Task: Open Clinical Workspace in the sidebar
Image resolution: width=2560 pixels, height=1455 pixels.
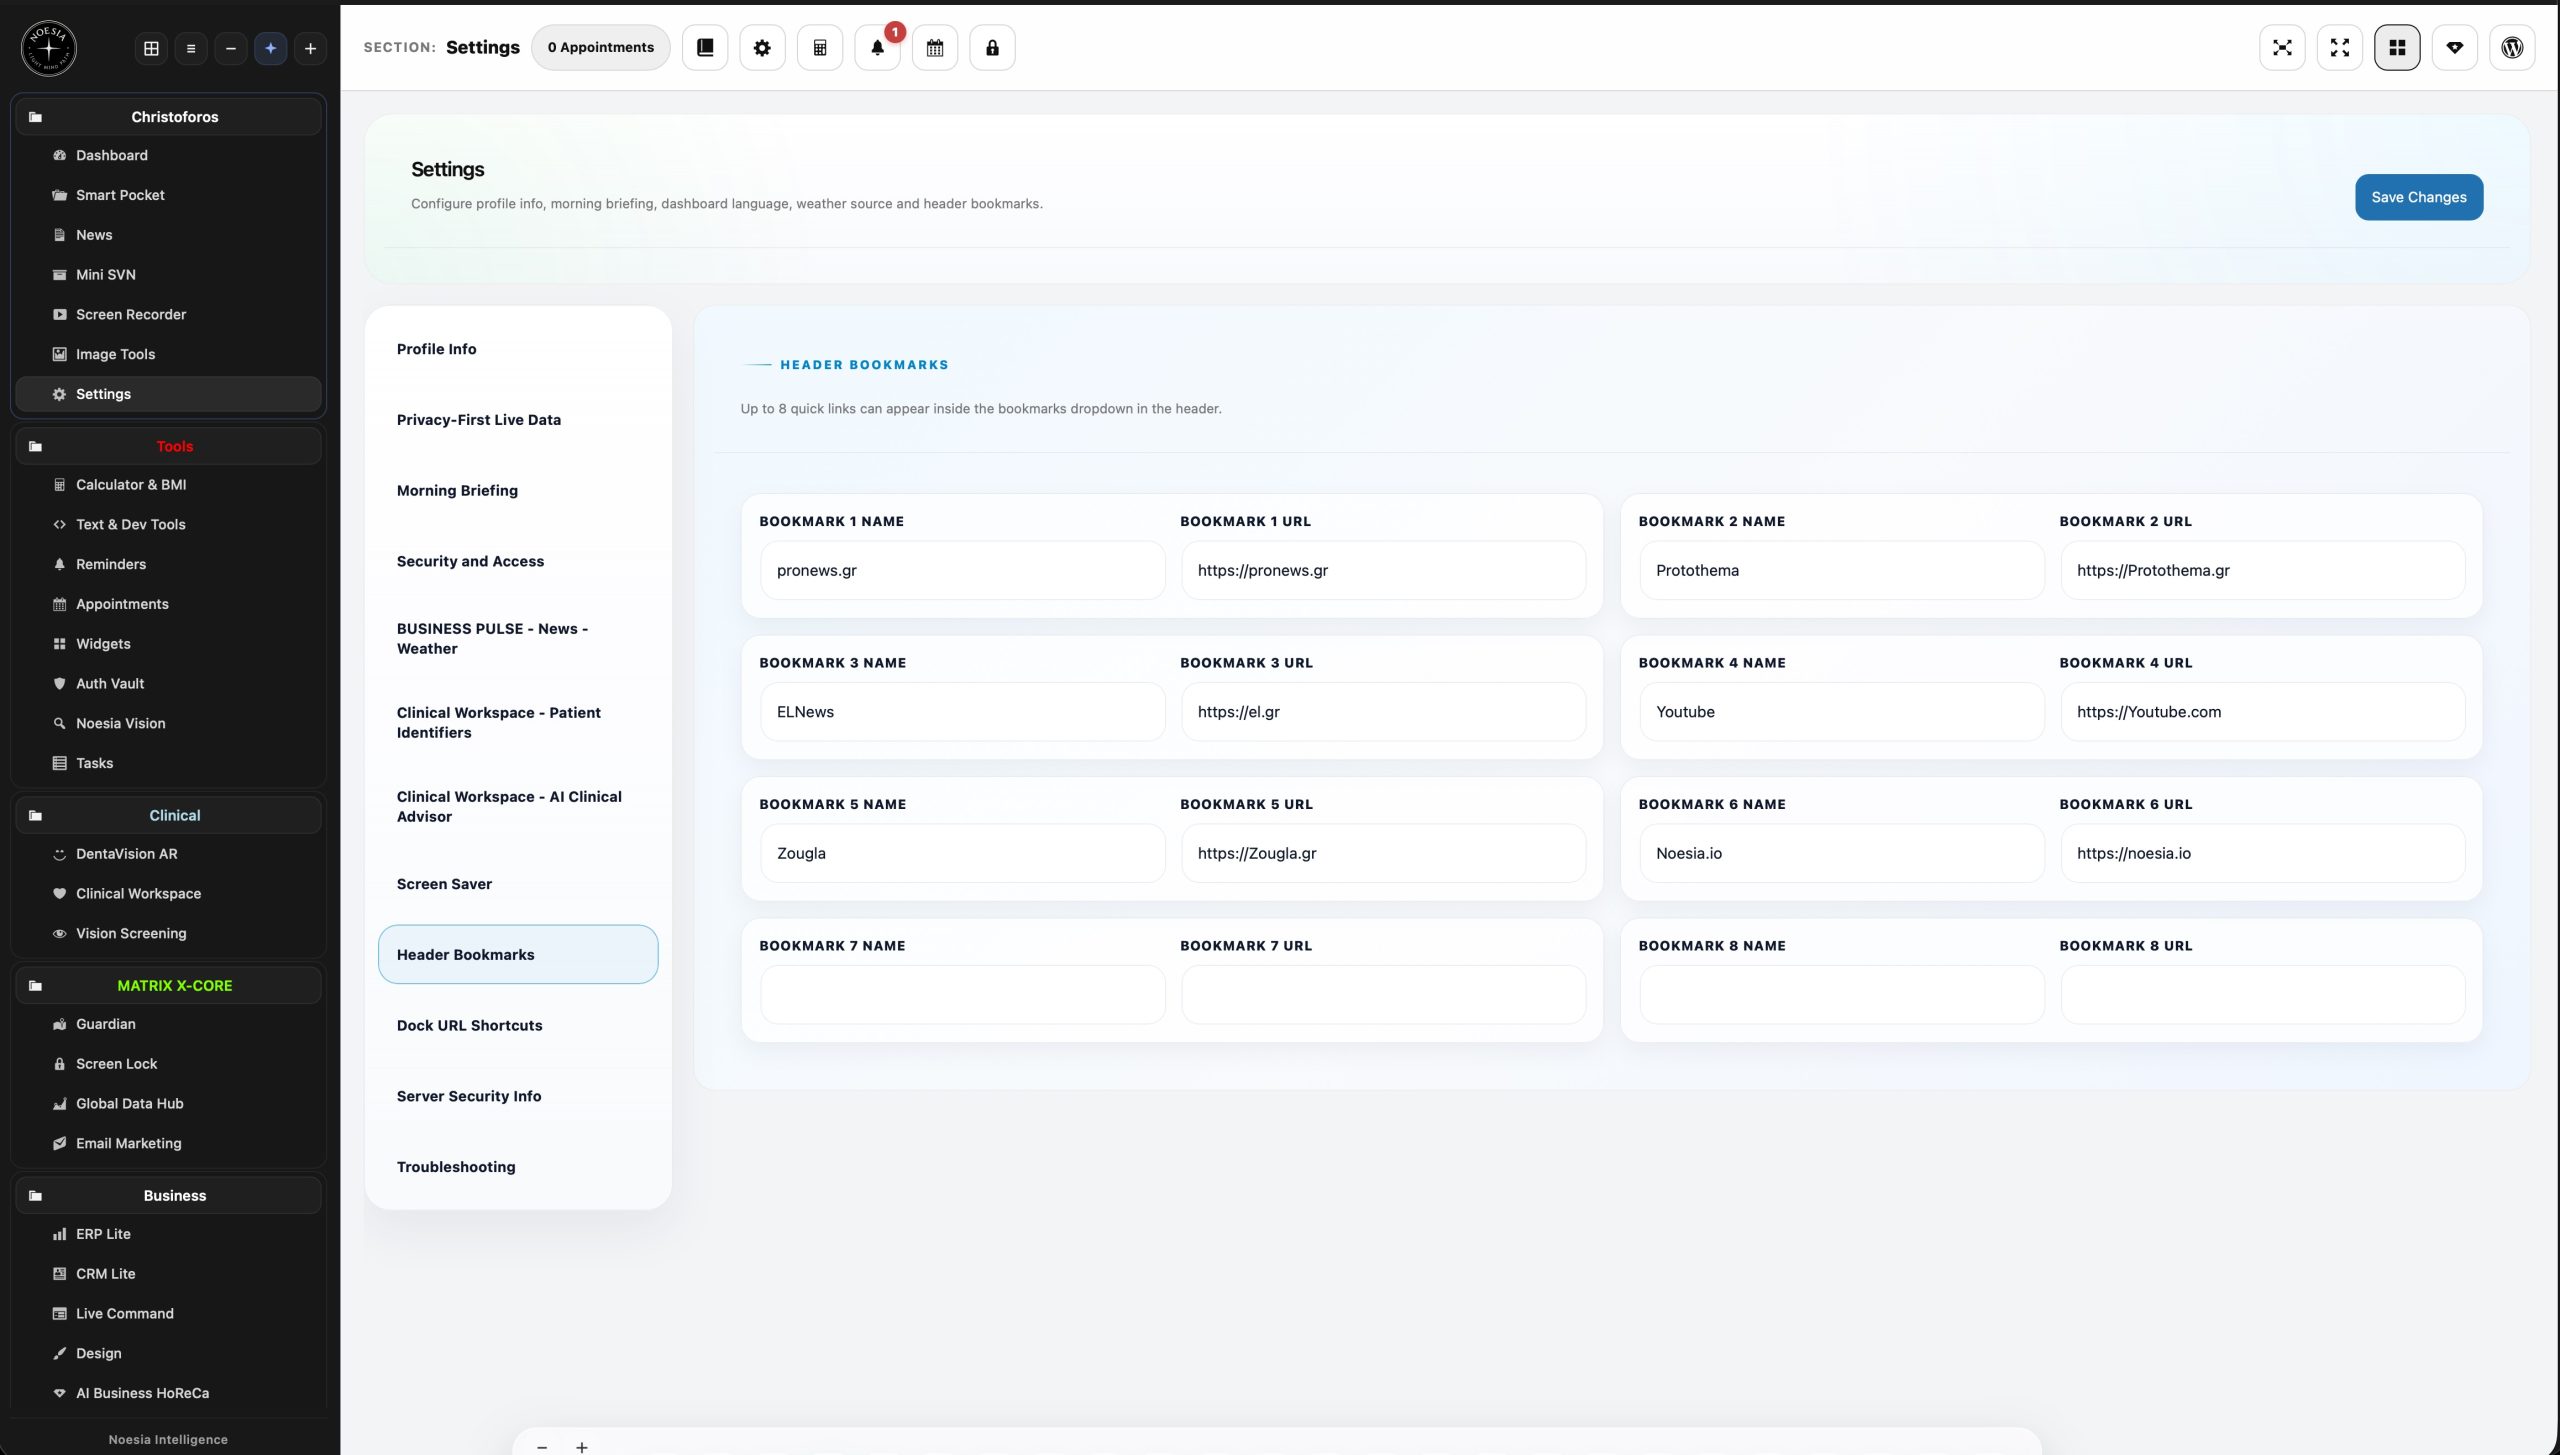Action: pyautogui.click(x=168, y=893)
